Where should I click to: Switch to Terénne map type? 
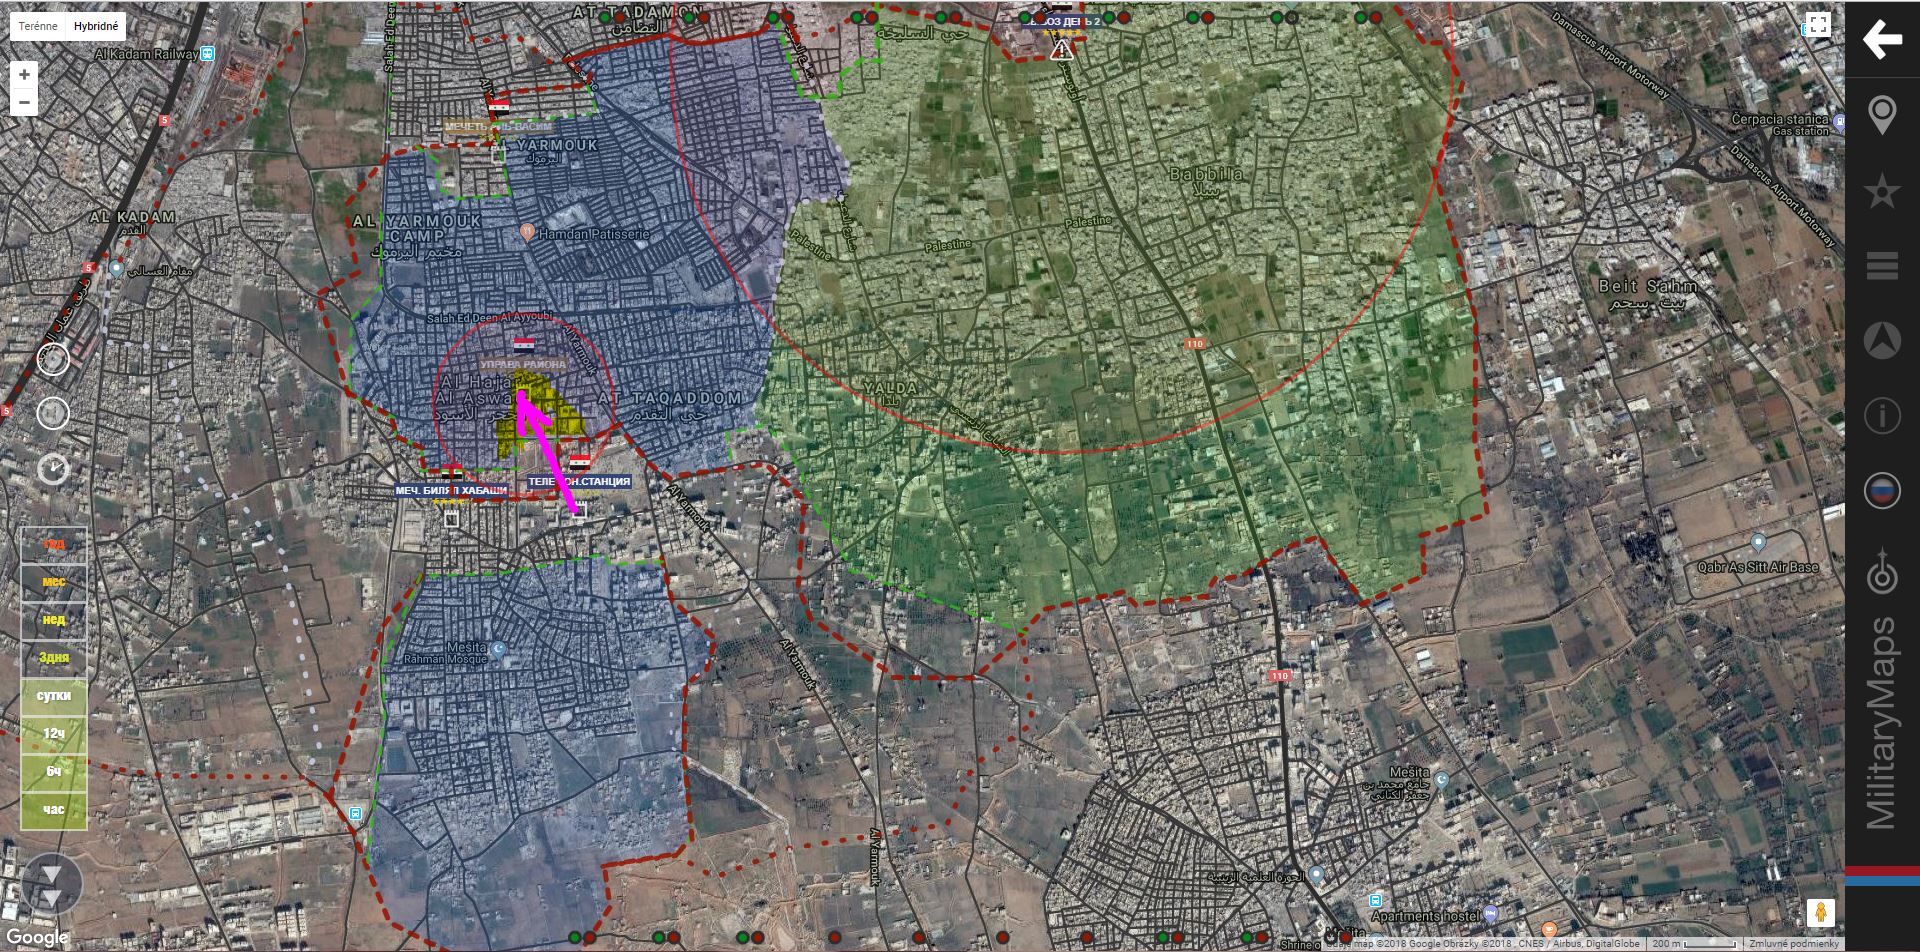[38, 26]
